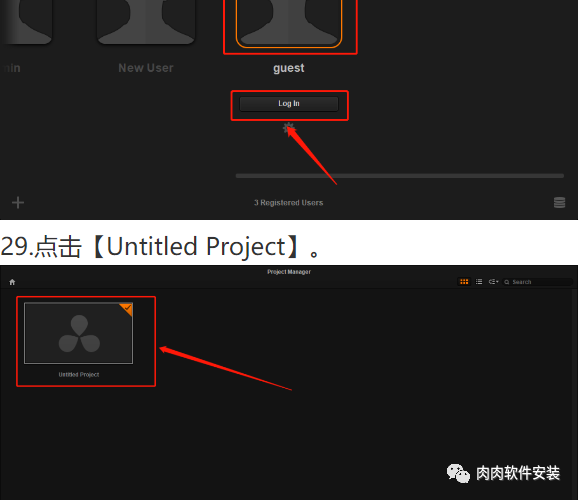Switch to thumbnail grid view

coord(464,282)
